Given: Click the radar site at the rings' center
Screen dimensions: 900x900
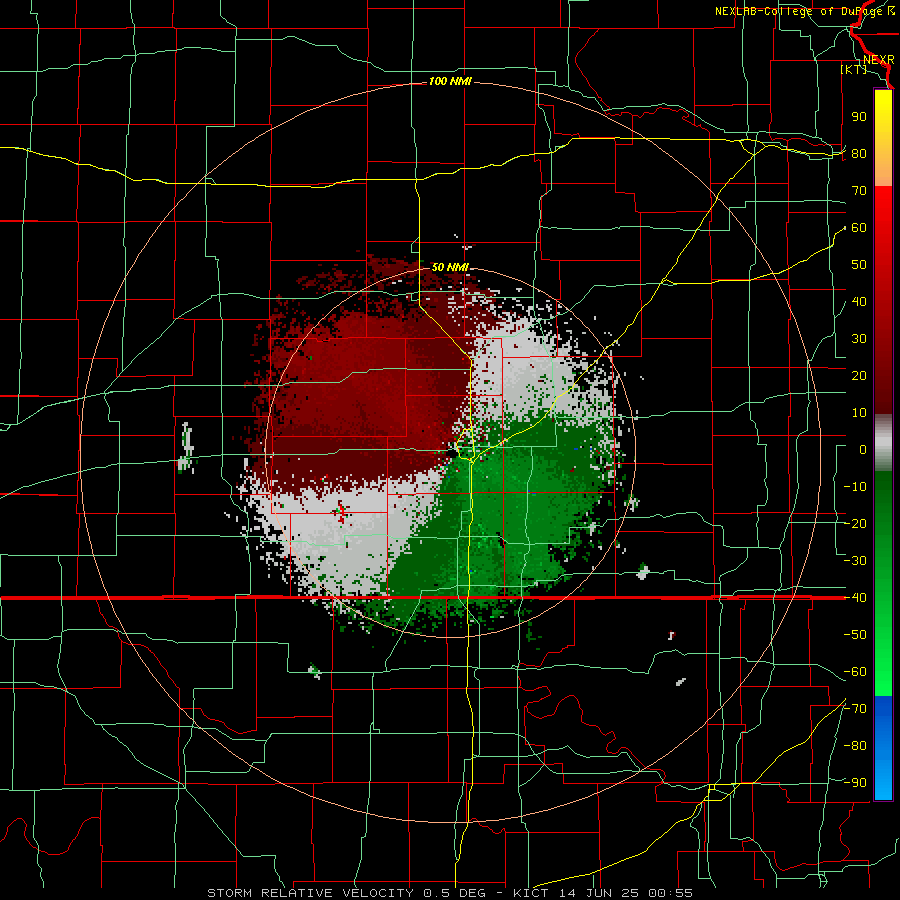Looking at the screenshot, I should (452, 453).
